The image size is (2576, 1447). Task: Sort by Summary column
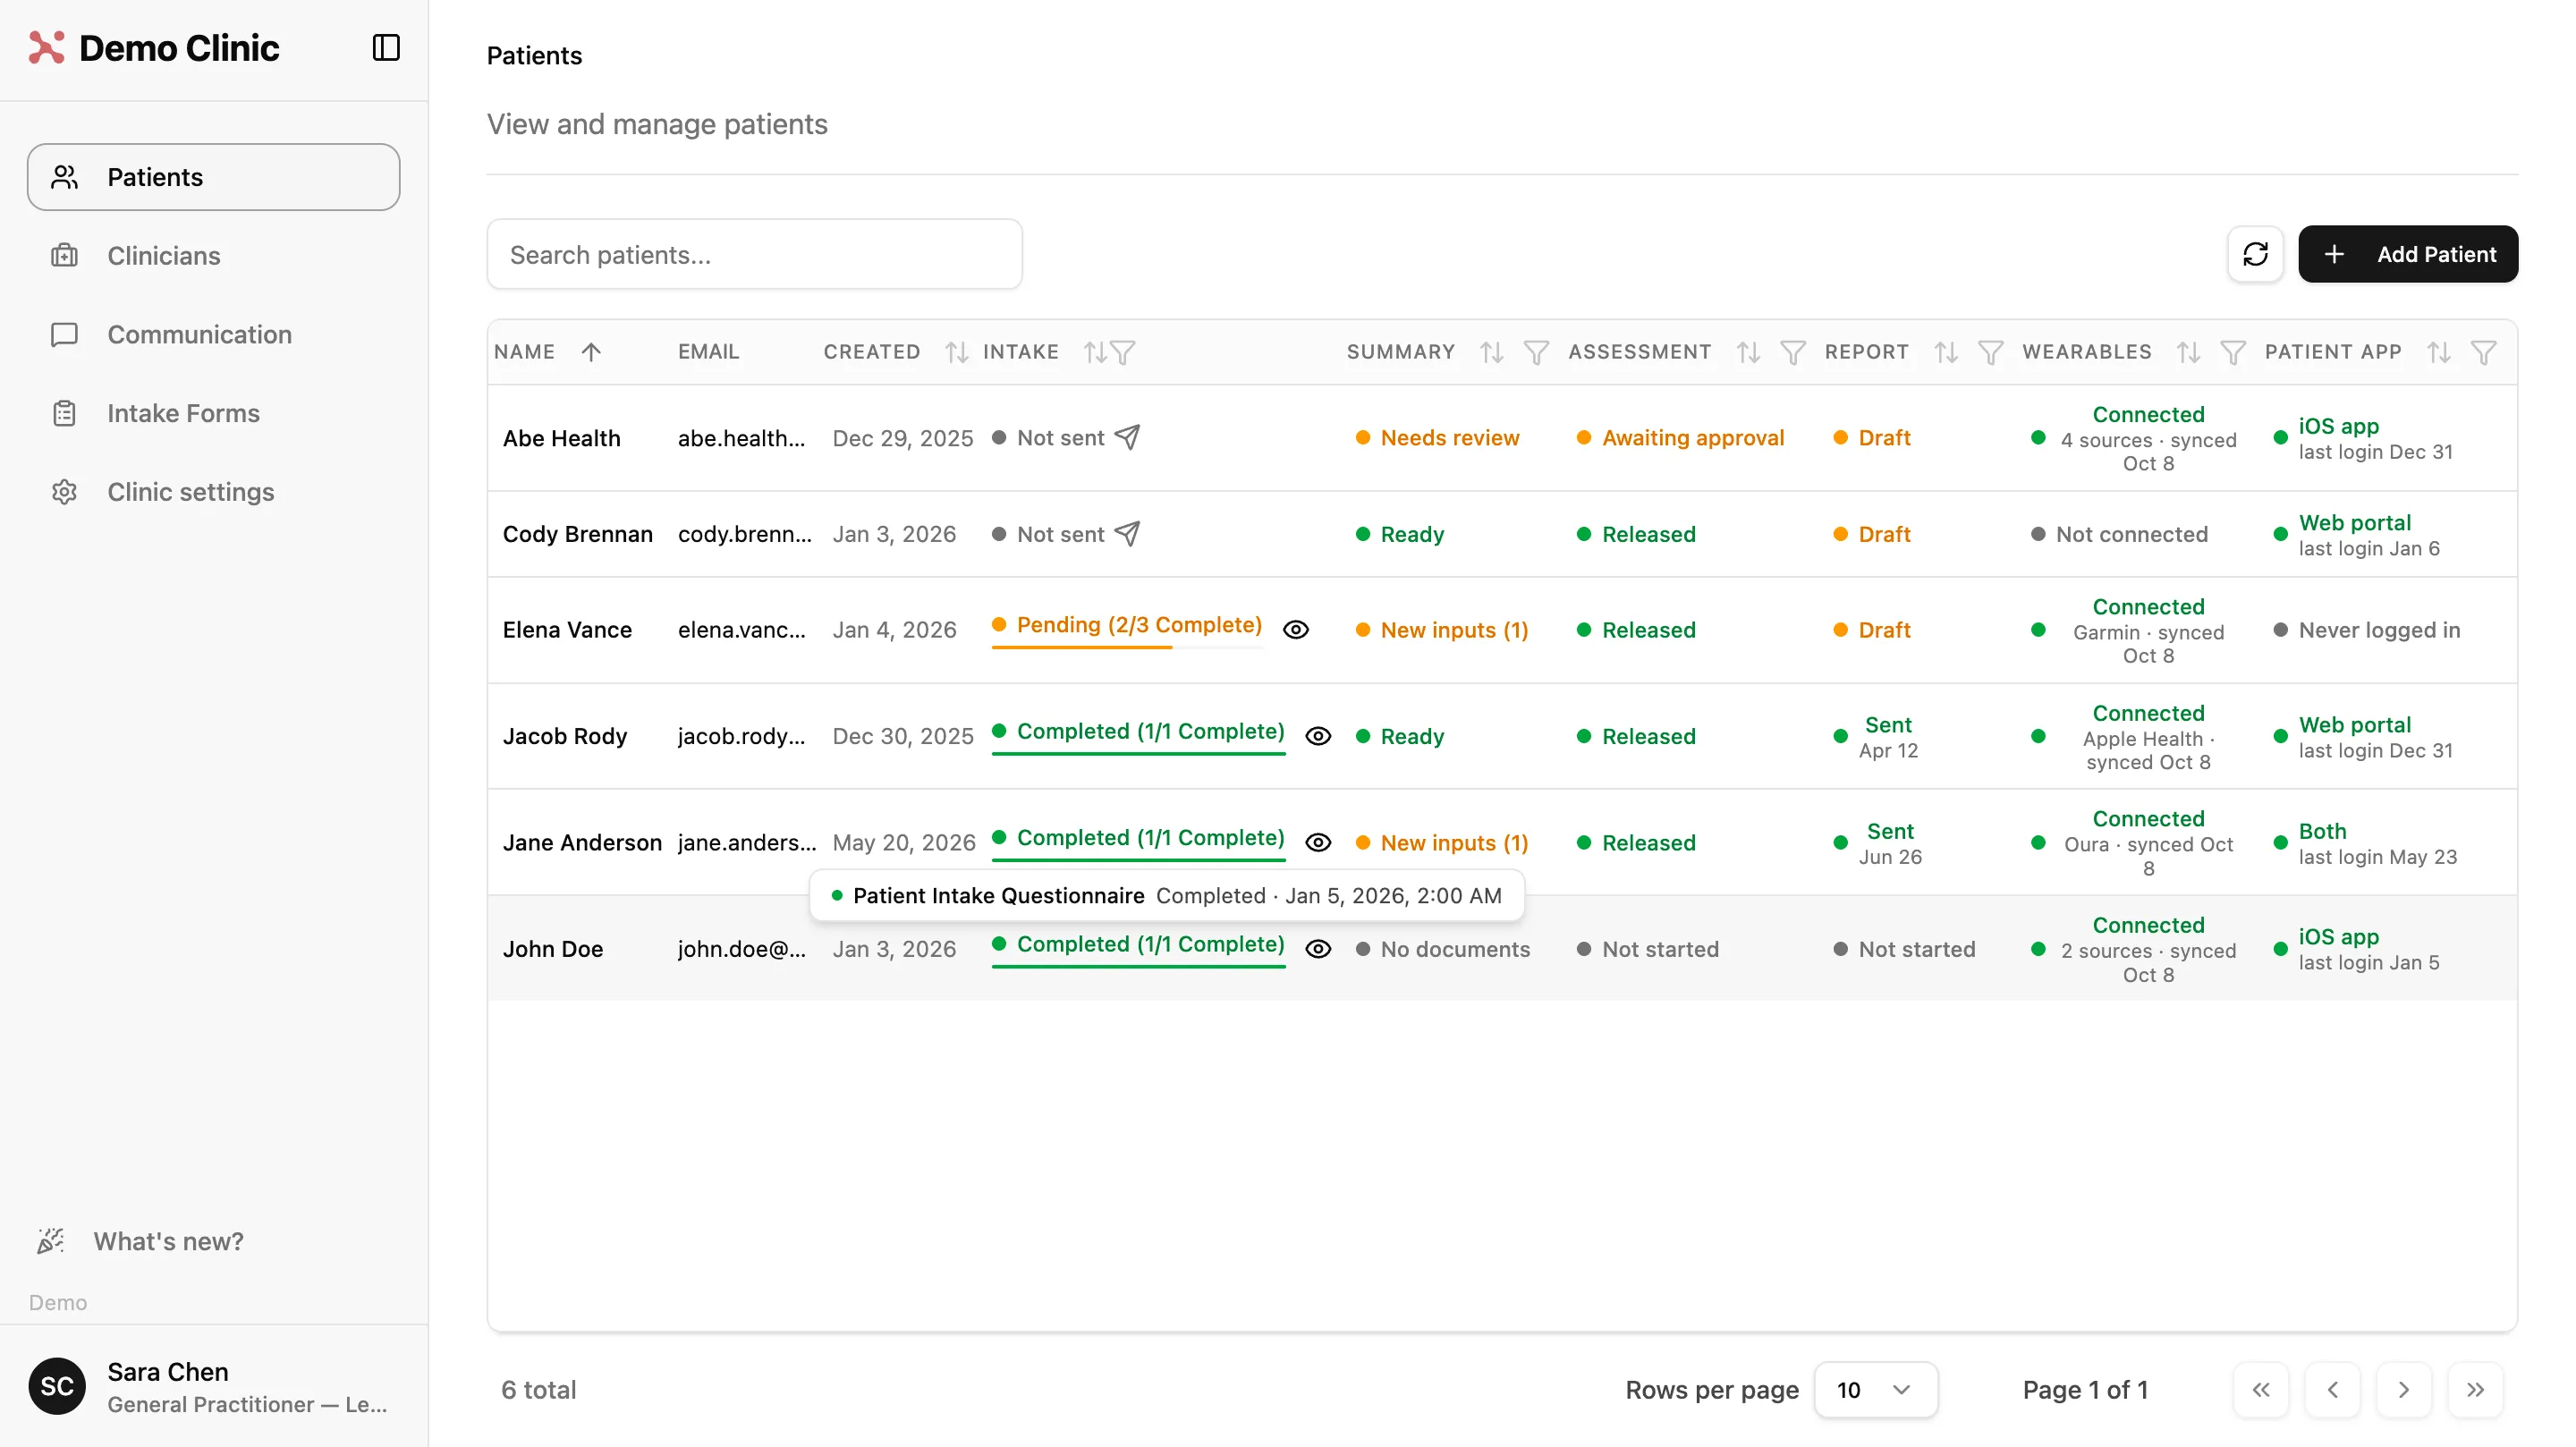coord(1491,352)
